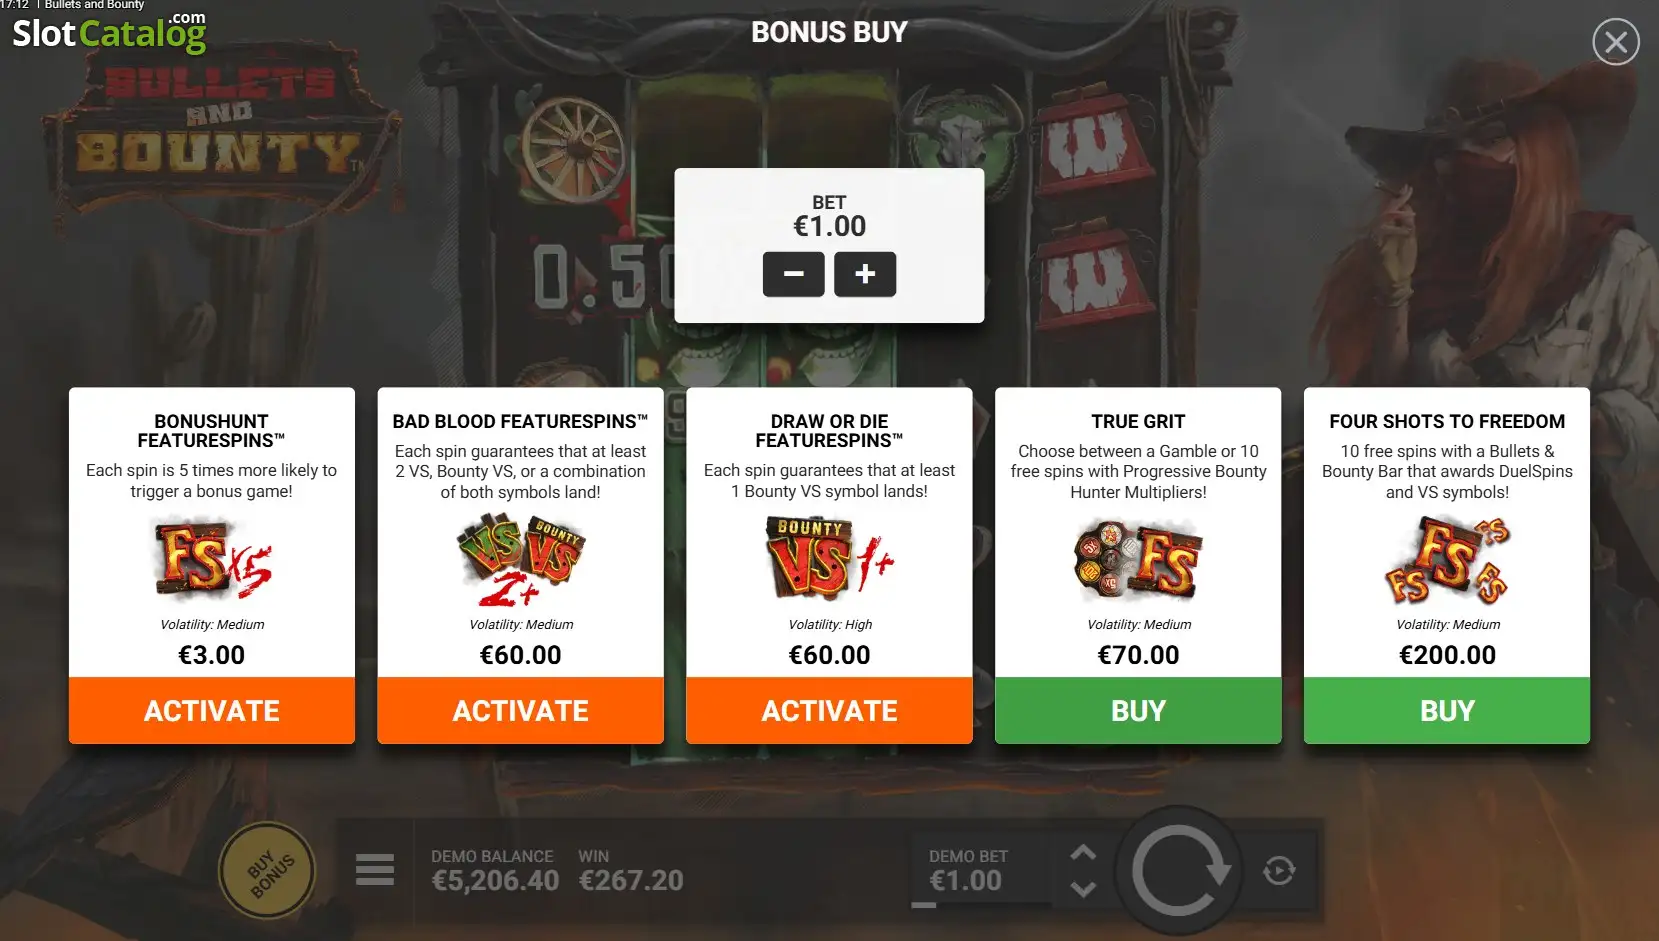Open the hamburger menu
1659x941 pixels.
click(375, 869)
